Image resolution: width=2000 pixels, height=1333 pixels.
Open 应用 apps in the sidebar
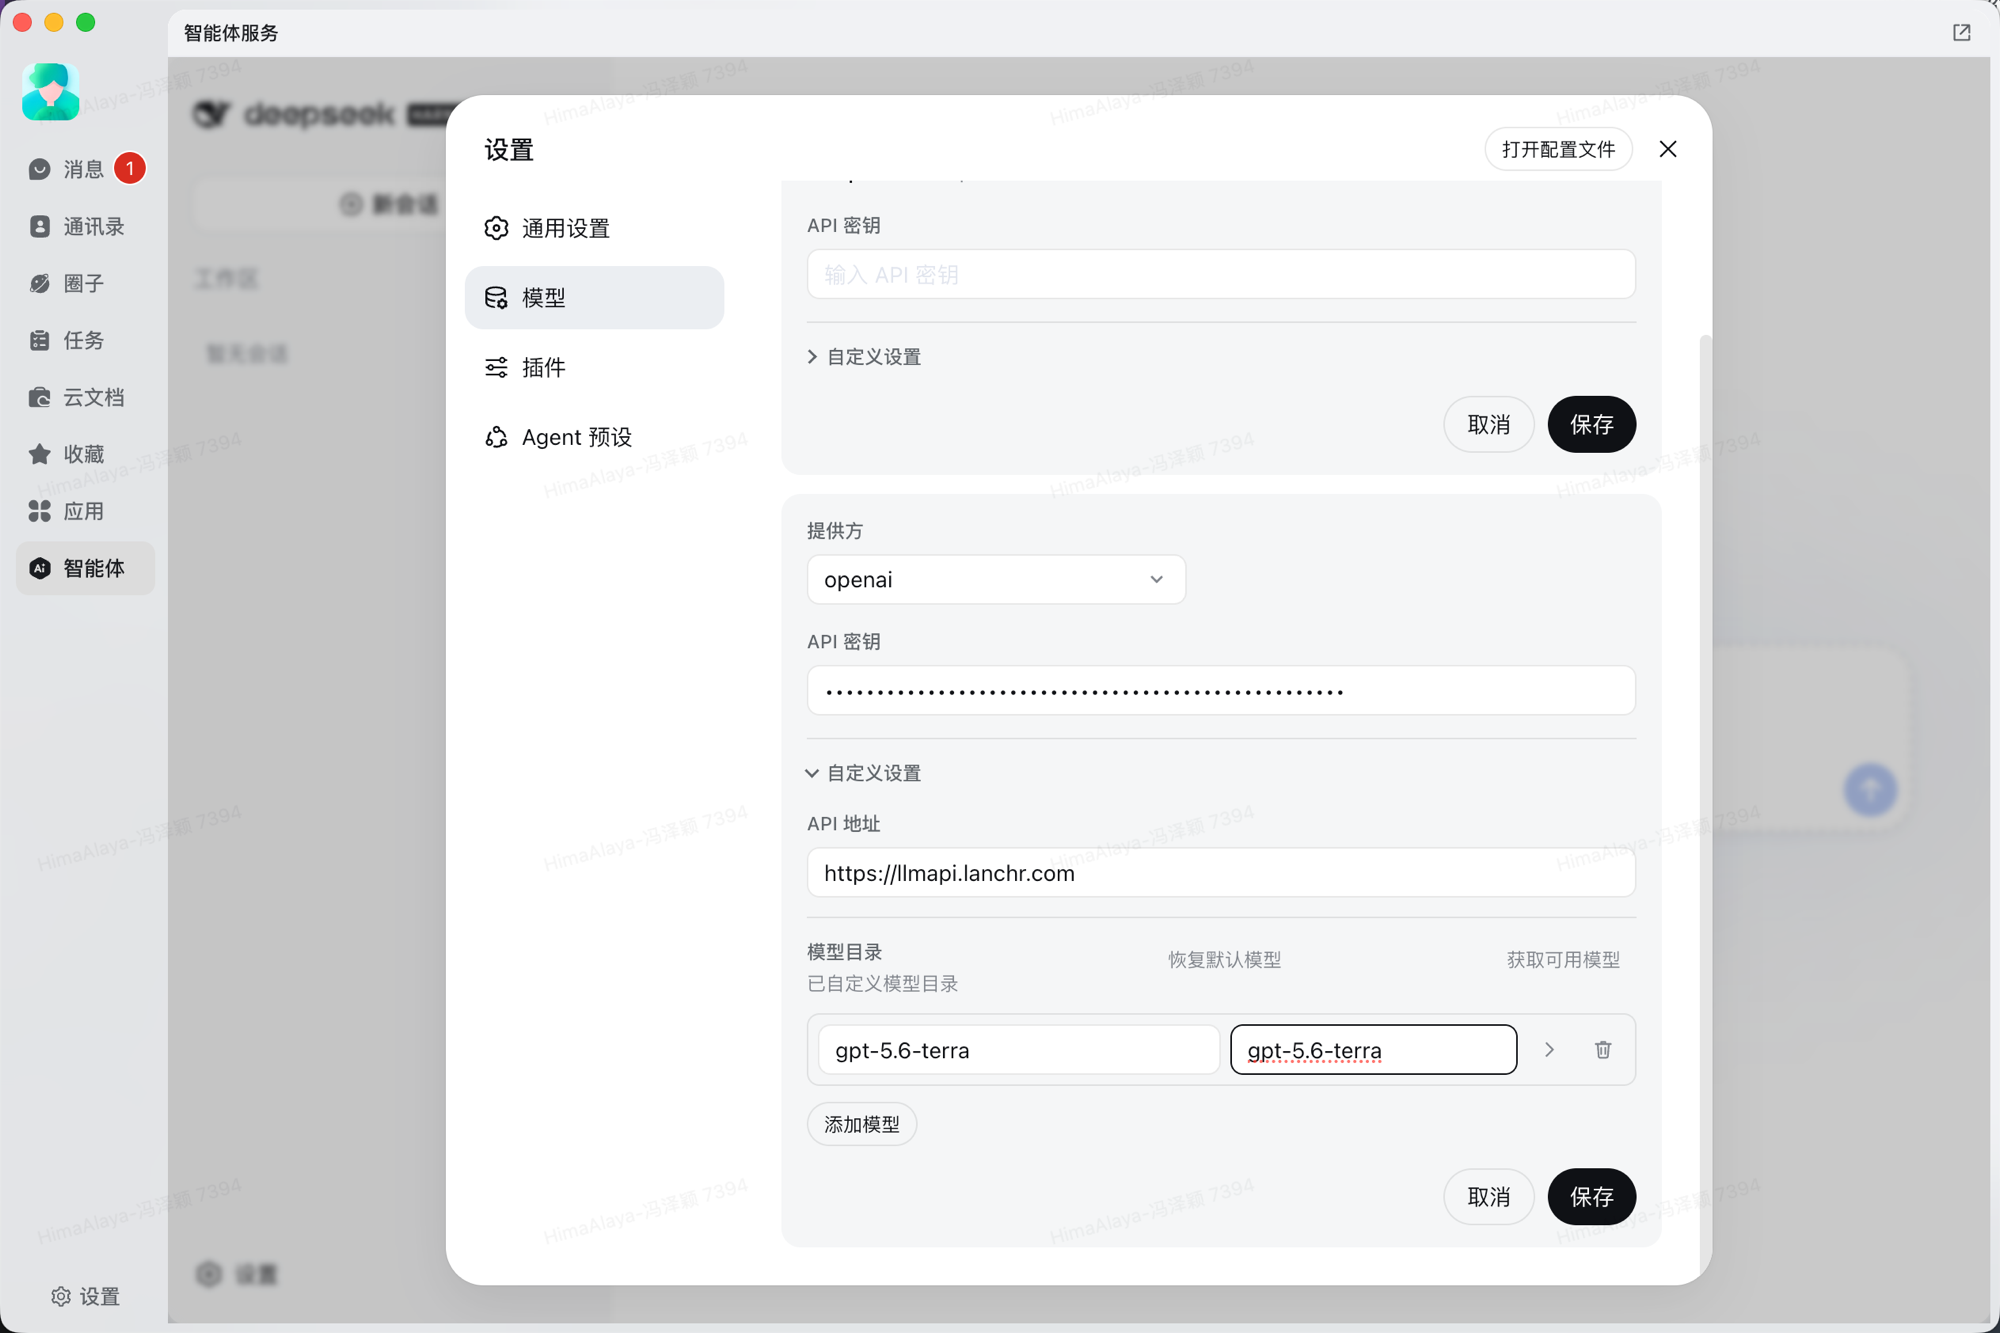point(85,511)
